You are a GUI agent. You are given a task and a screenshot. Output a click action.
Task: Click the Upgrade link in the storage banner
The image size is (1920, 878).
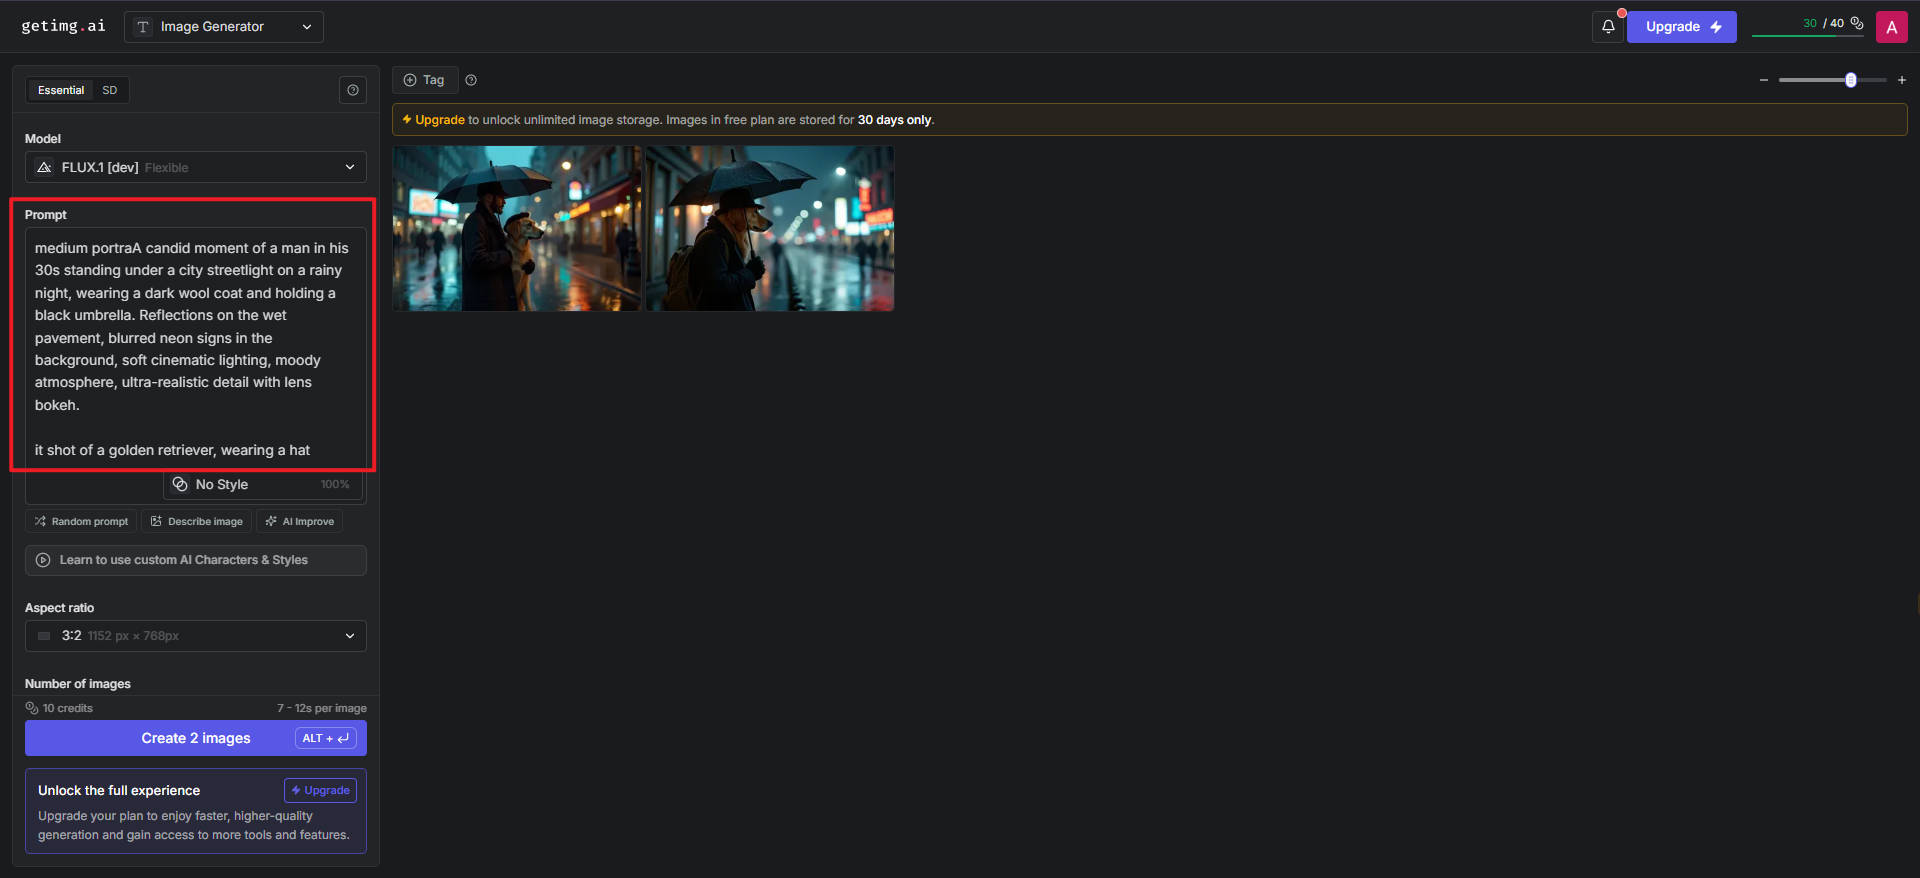click(440, 120)
